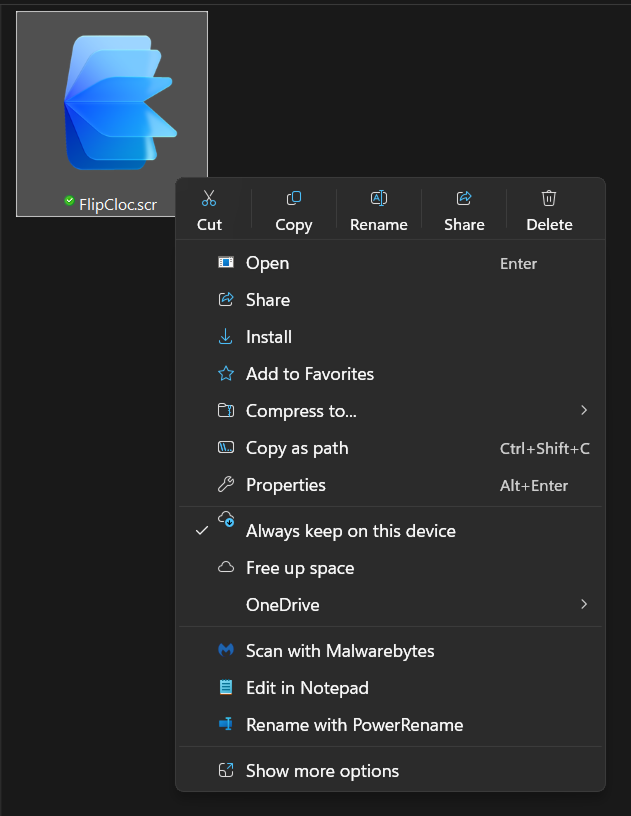This screenshot has height=816, width=631.
Task: Select the FlipCloc.scr file thumbnail
Action: coord(120,103)
